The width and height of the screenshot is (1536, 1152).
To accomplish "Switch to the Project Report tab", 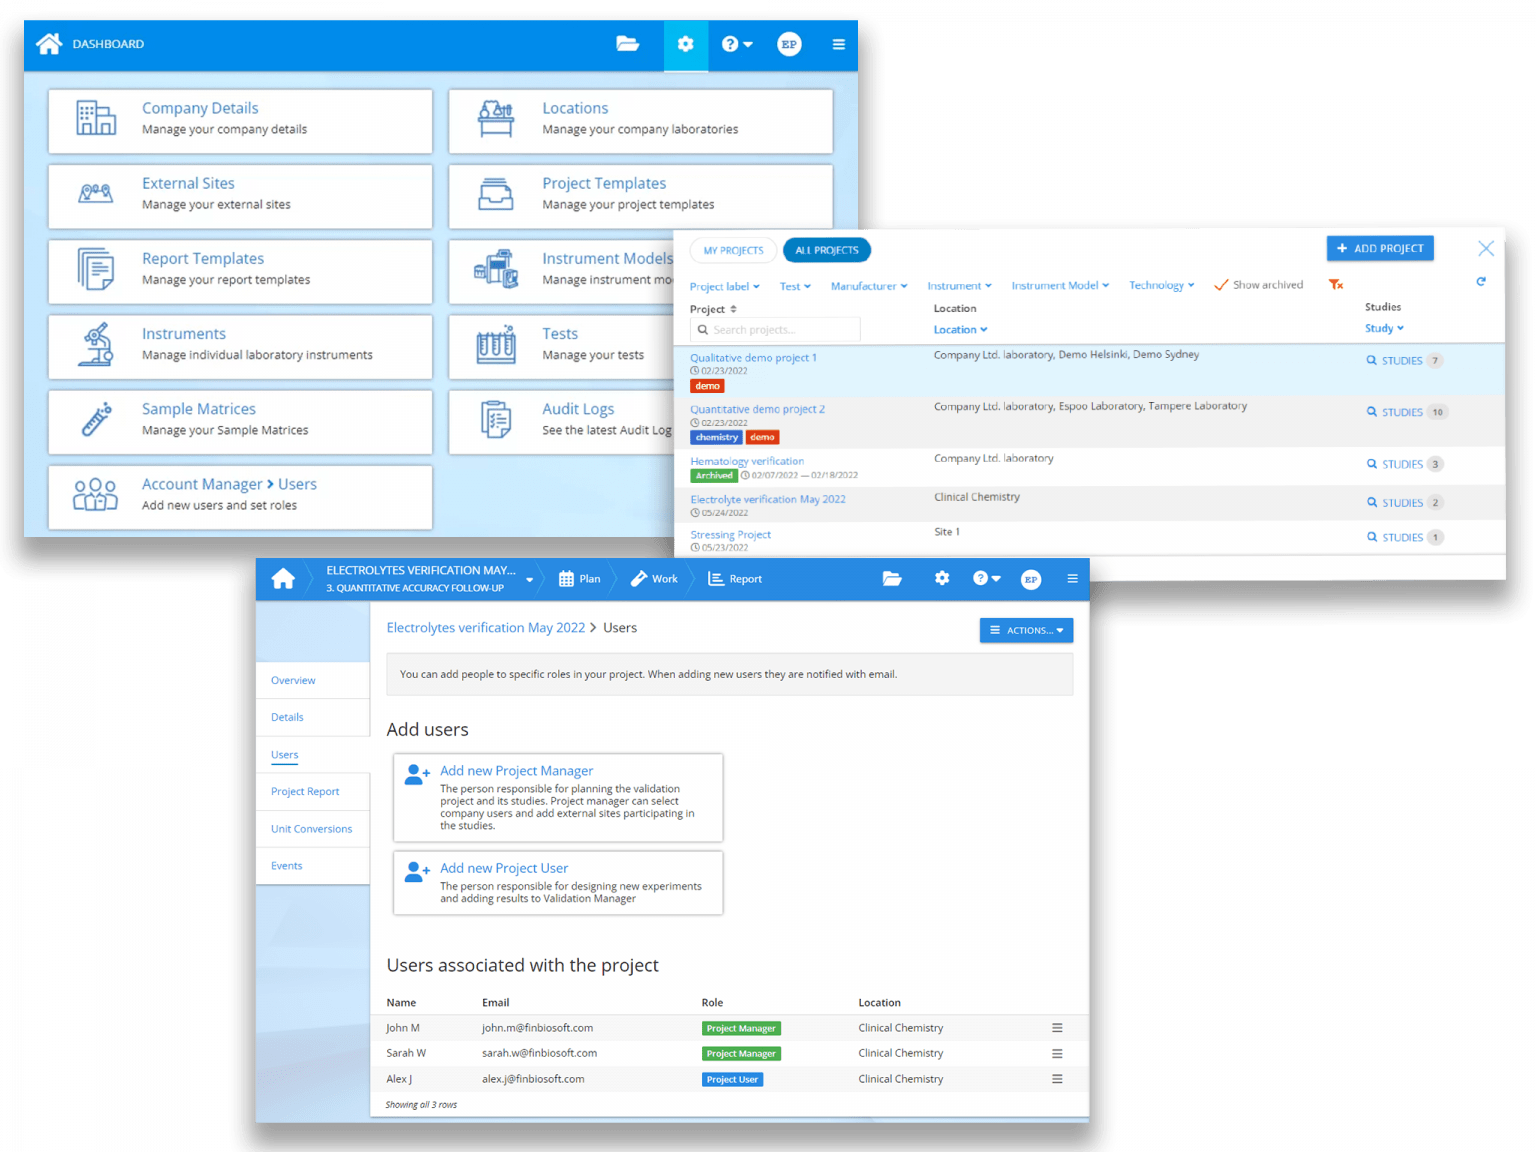I will click(x=305, y=791).
